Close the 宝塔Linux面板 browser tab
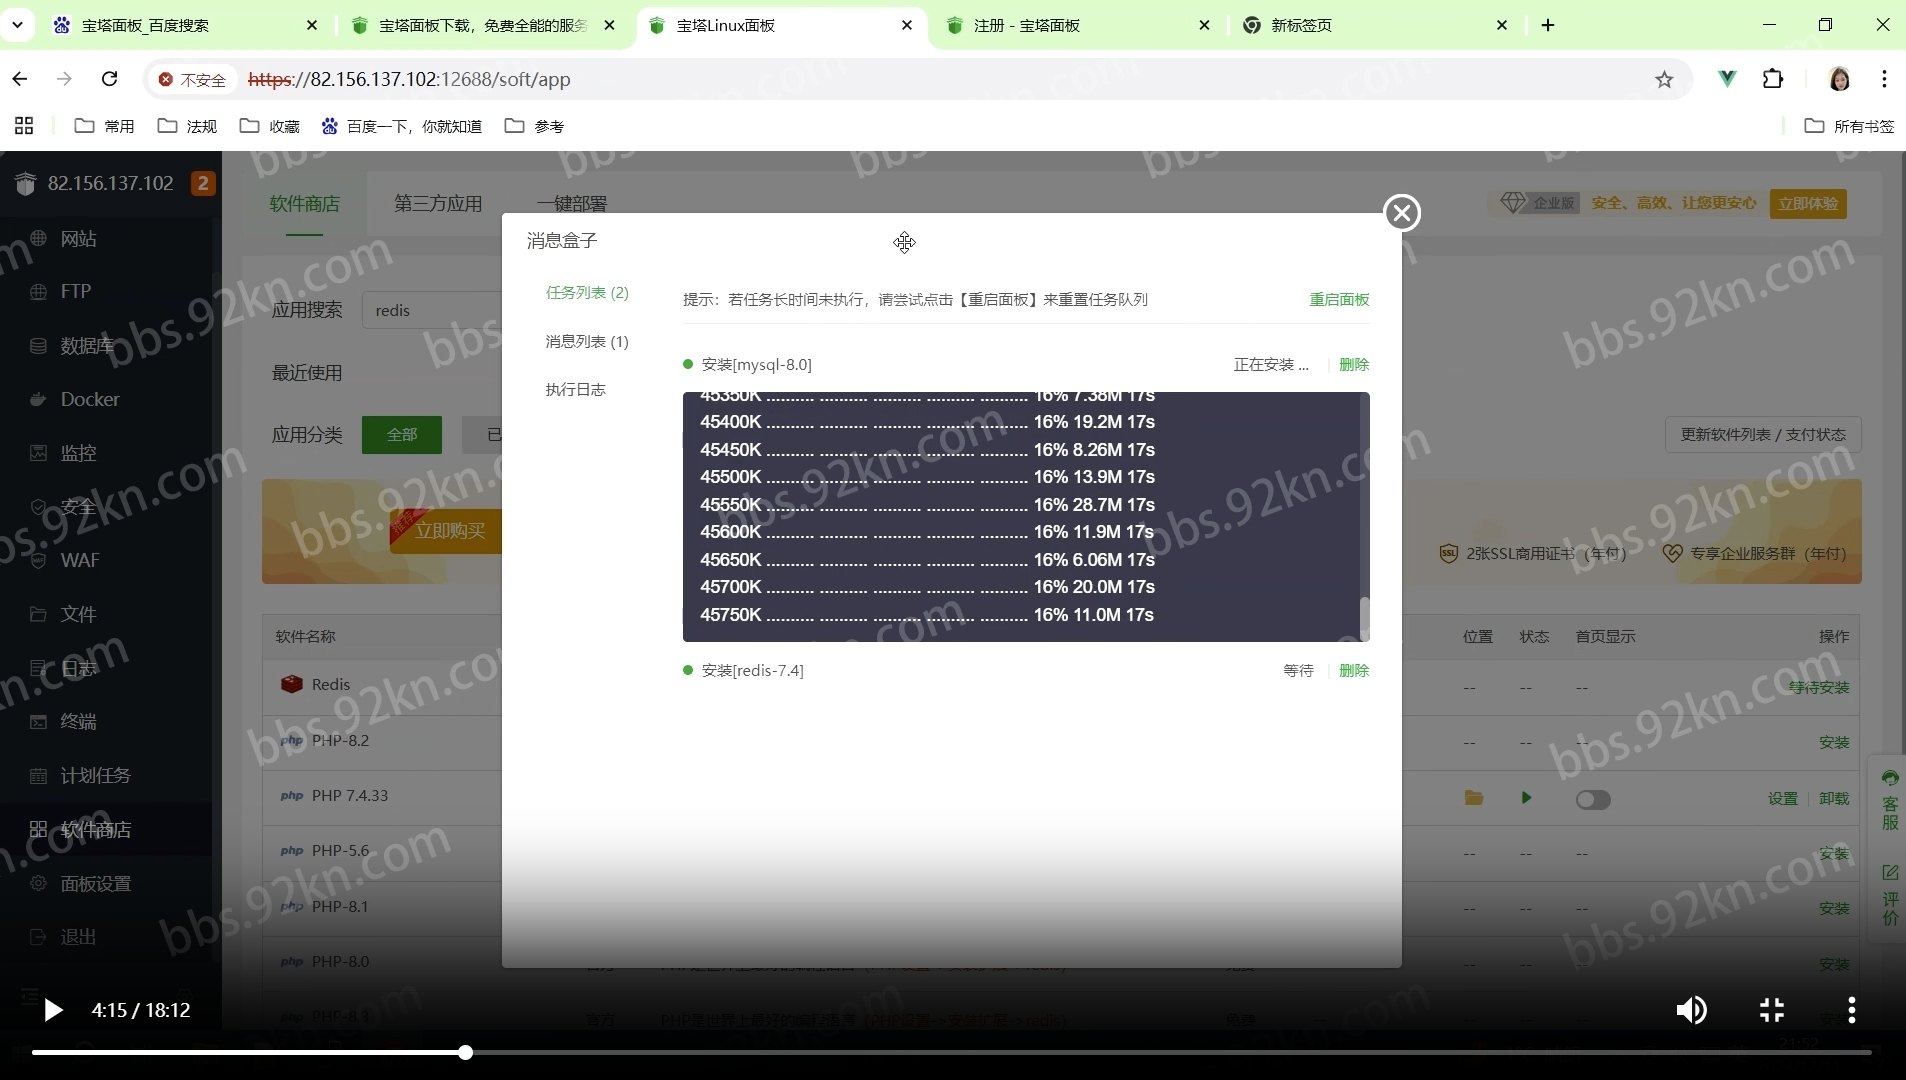The image size is (1906, 1080). pyautogui.click(x=907, y=25)
